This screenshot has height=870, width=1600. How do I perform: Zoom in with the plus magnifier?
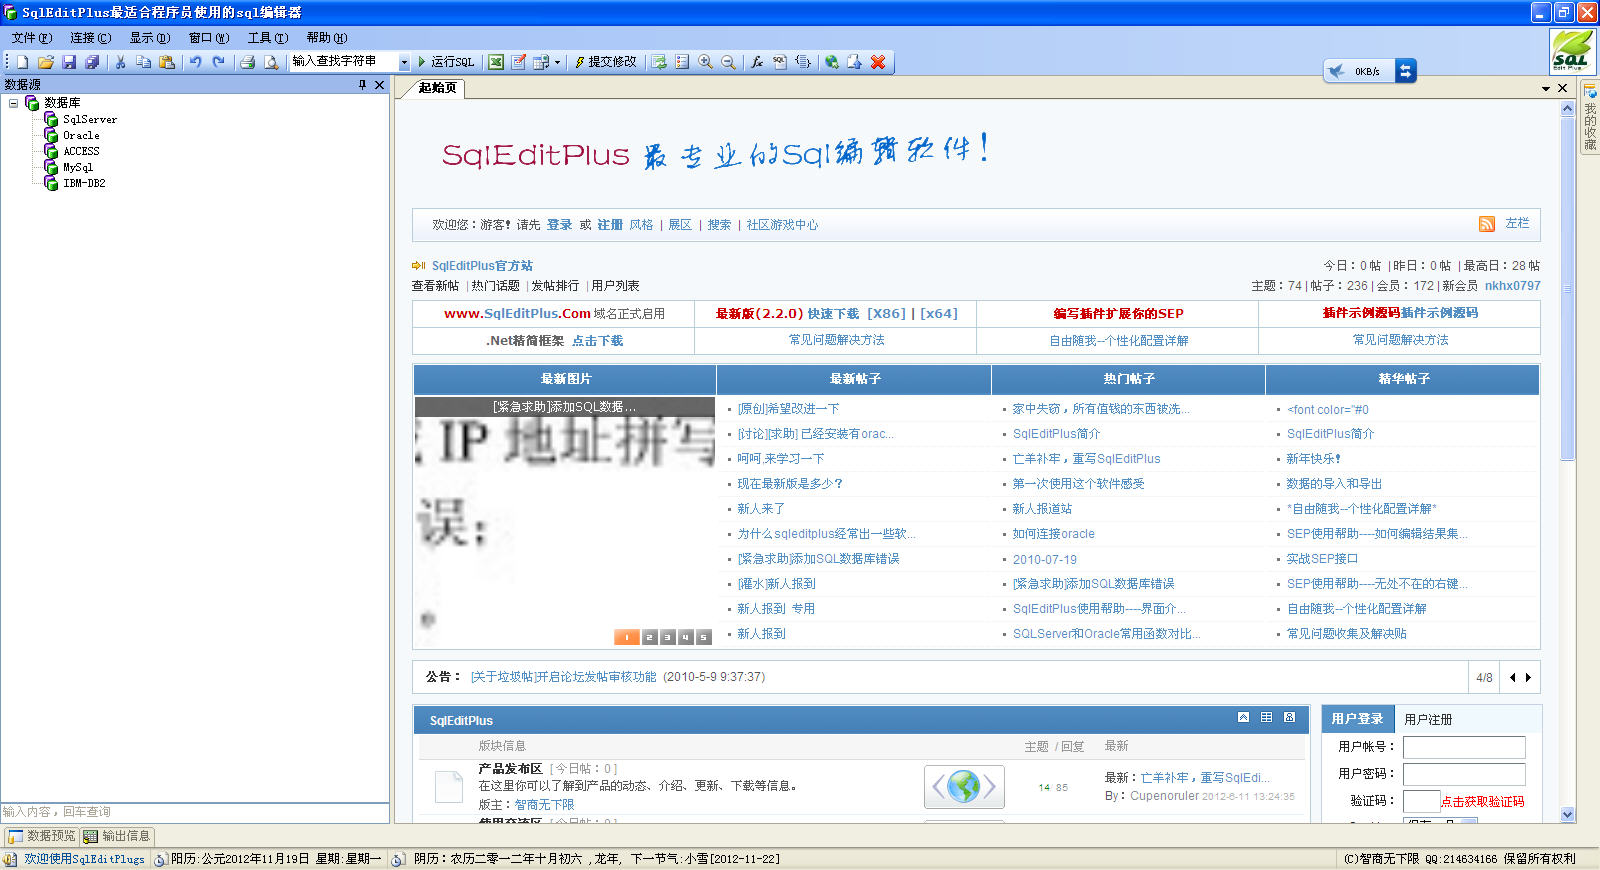click(705, 62)
